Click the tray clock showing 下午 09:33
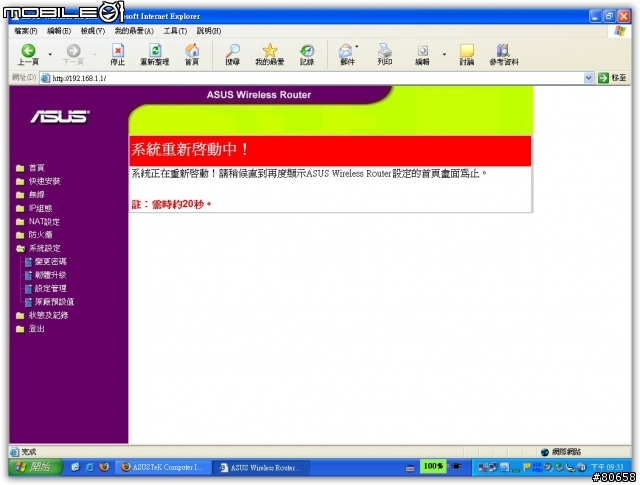Image resolution: width=640 pixels, height=485 pixels. [x=607, y=467]
